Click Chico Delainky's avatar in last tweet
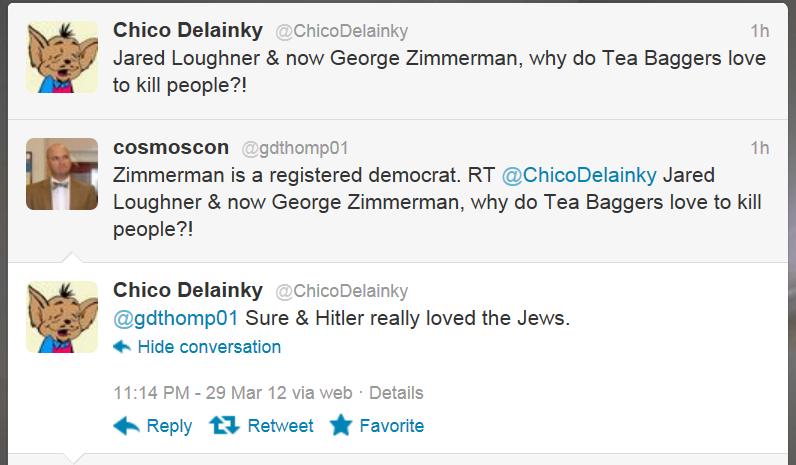This screenshot has height=465, width=796. click(x=62, y=316)
